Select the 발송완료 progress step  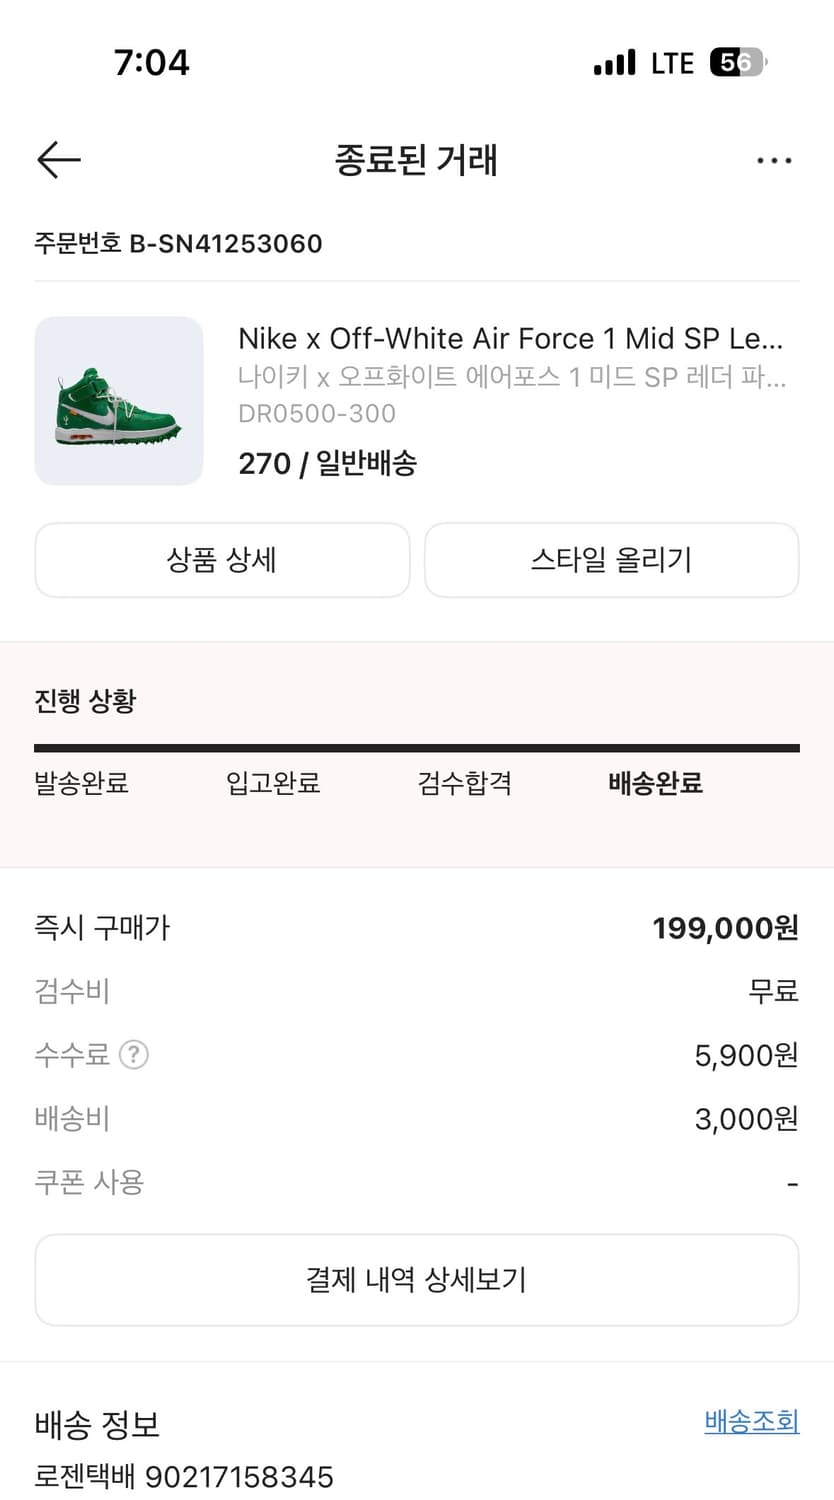pos(81,783)
